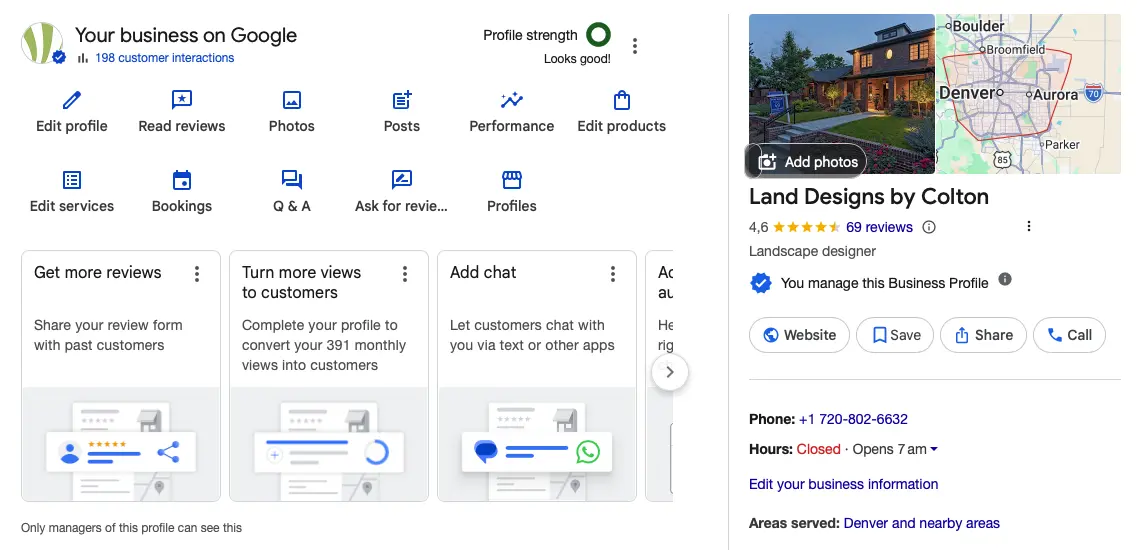Click Add photos on house thumbnail
Screen dimensions: 1137x550
click(808, 162)
